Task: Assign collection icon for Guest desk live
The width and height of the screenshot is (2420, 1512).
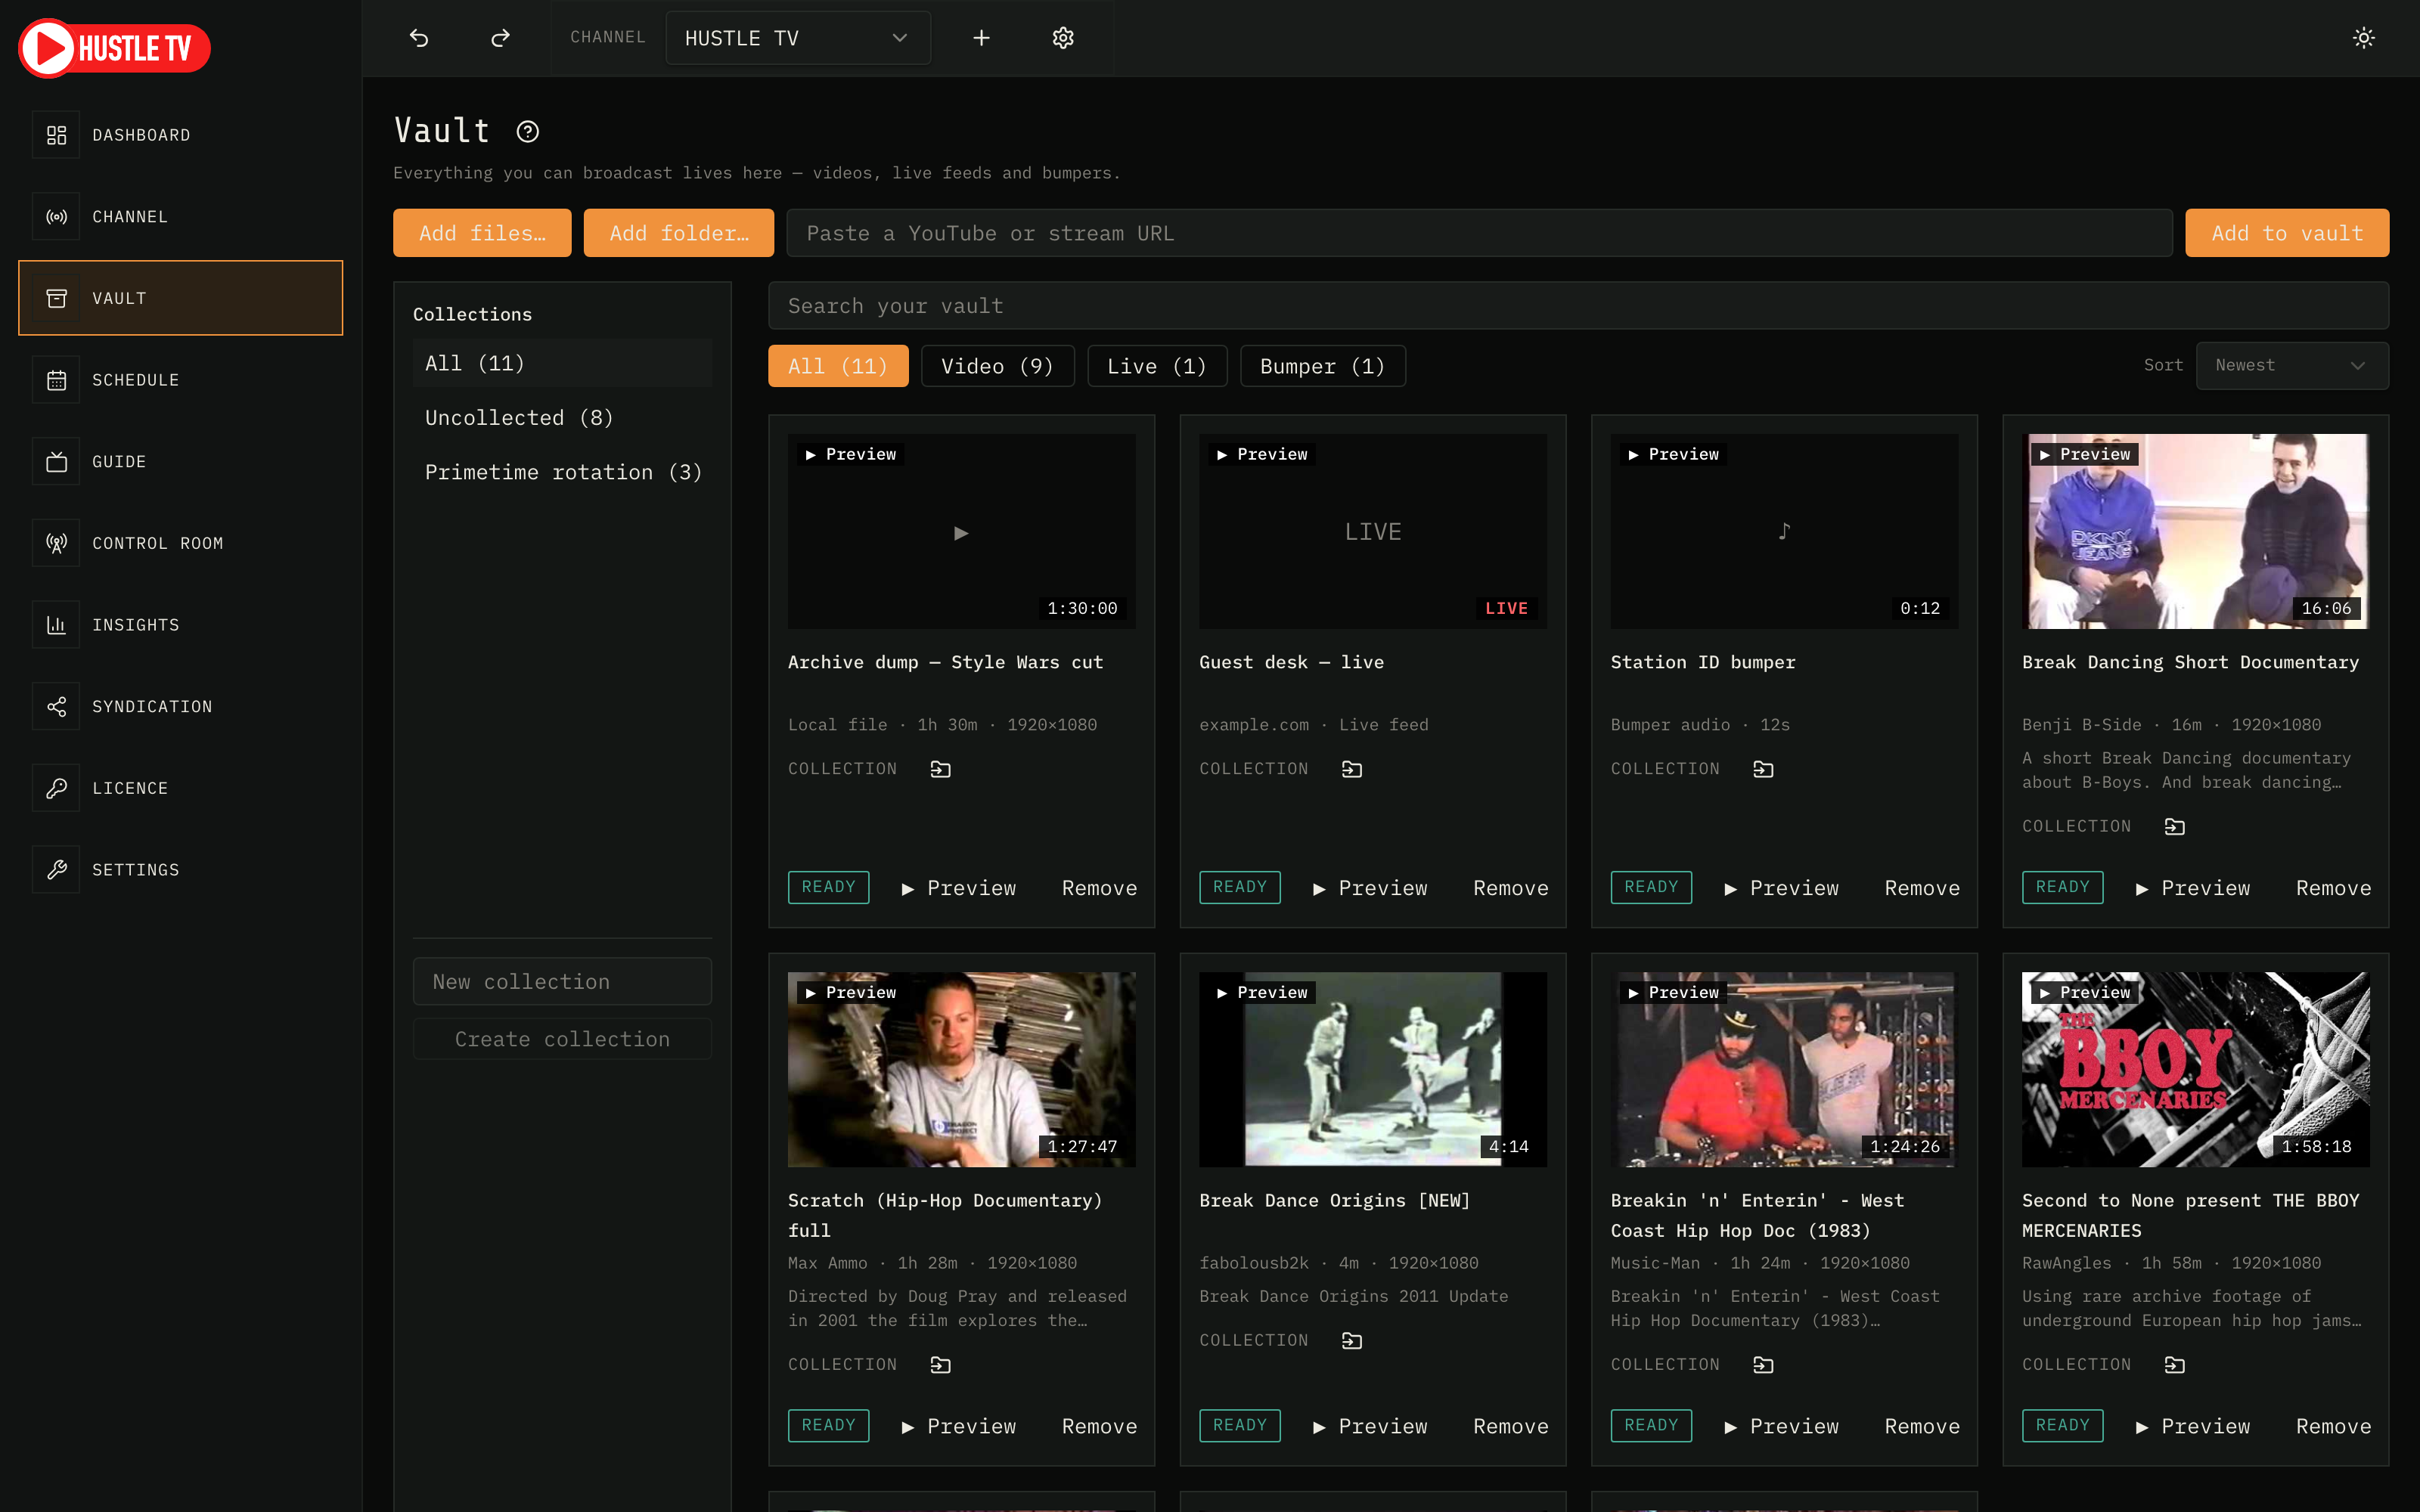Action: (x=1352, y=769)
